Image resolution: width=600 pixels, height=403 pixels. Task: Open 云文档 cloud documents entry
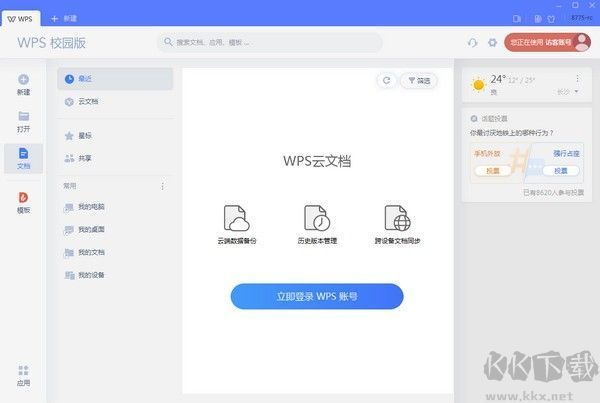(x=115, y=101)
